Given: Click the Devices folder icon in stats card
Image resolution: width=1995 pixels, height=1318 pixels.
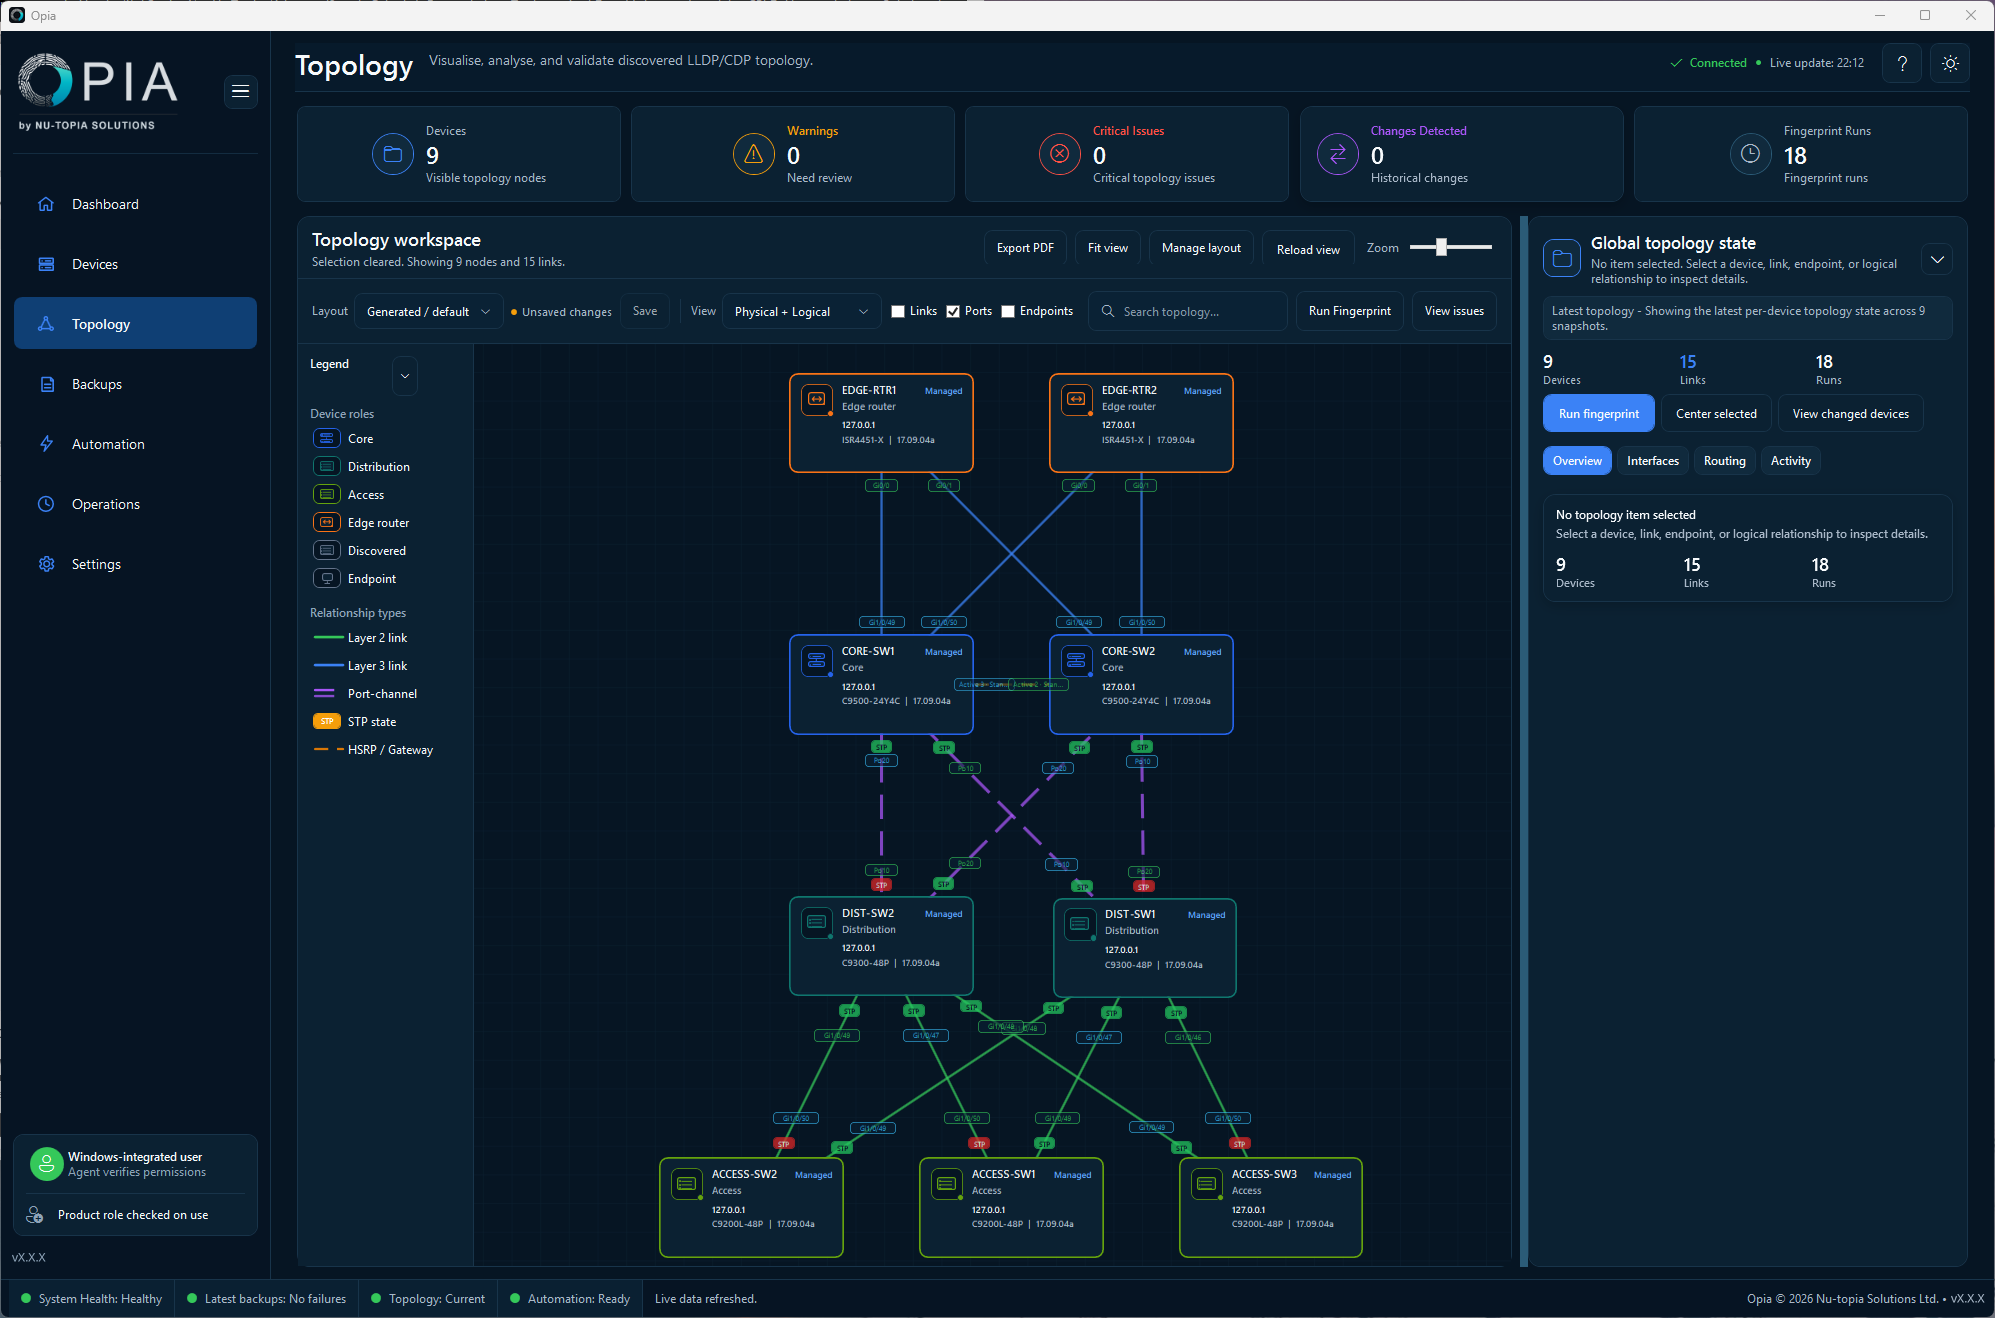Looking at the screenshot, I should point(393,154).
